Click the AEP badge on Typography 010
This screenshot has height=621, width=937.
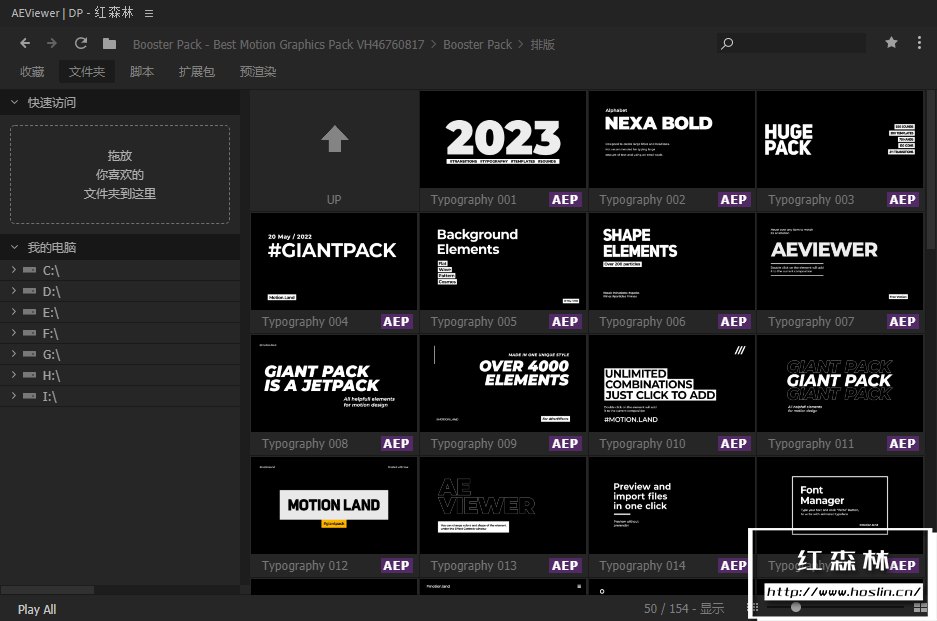click(x=733, y=443)
